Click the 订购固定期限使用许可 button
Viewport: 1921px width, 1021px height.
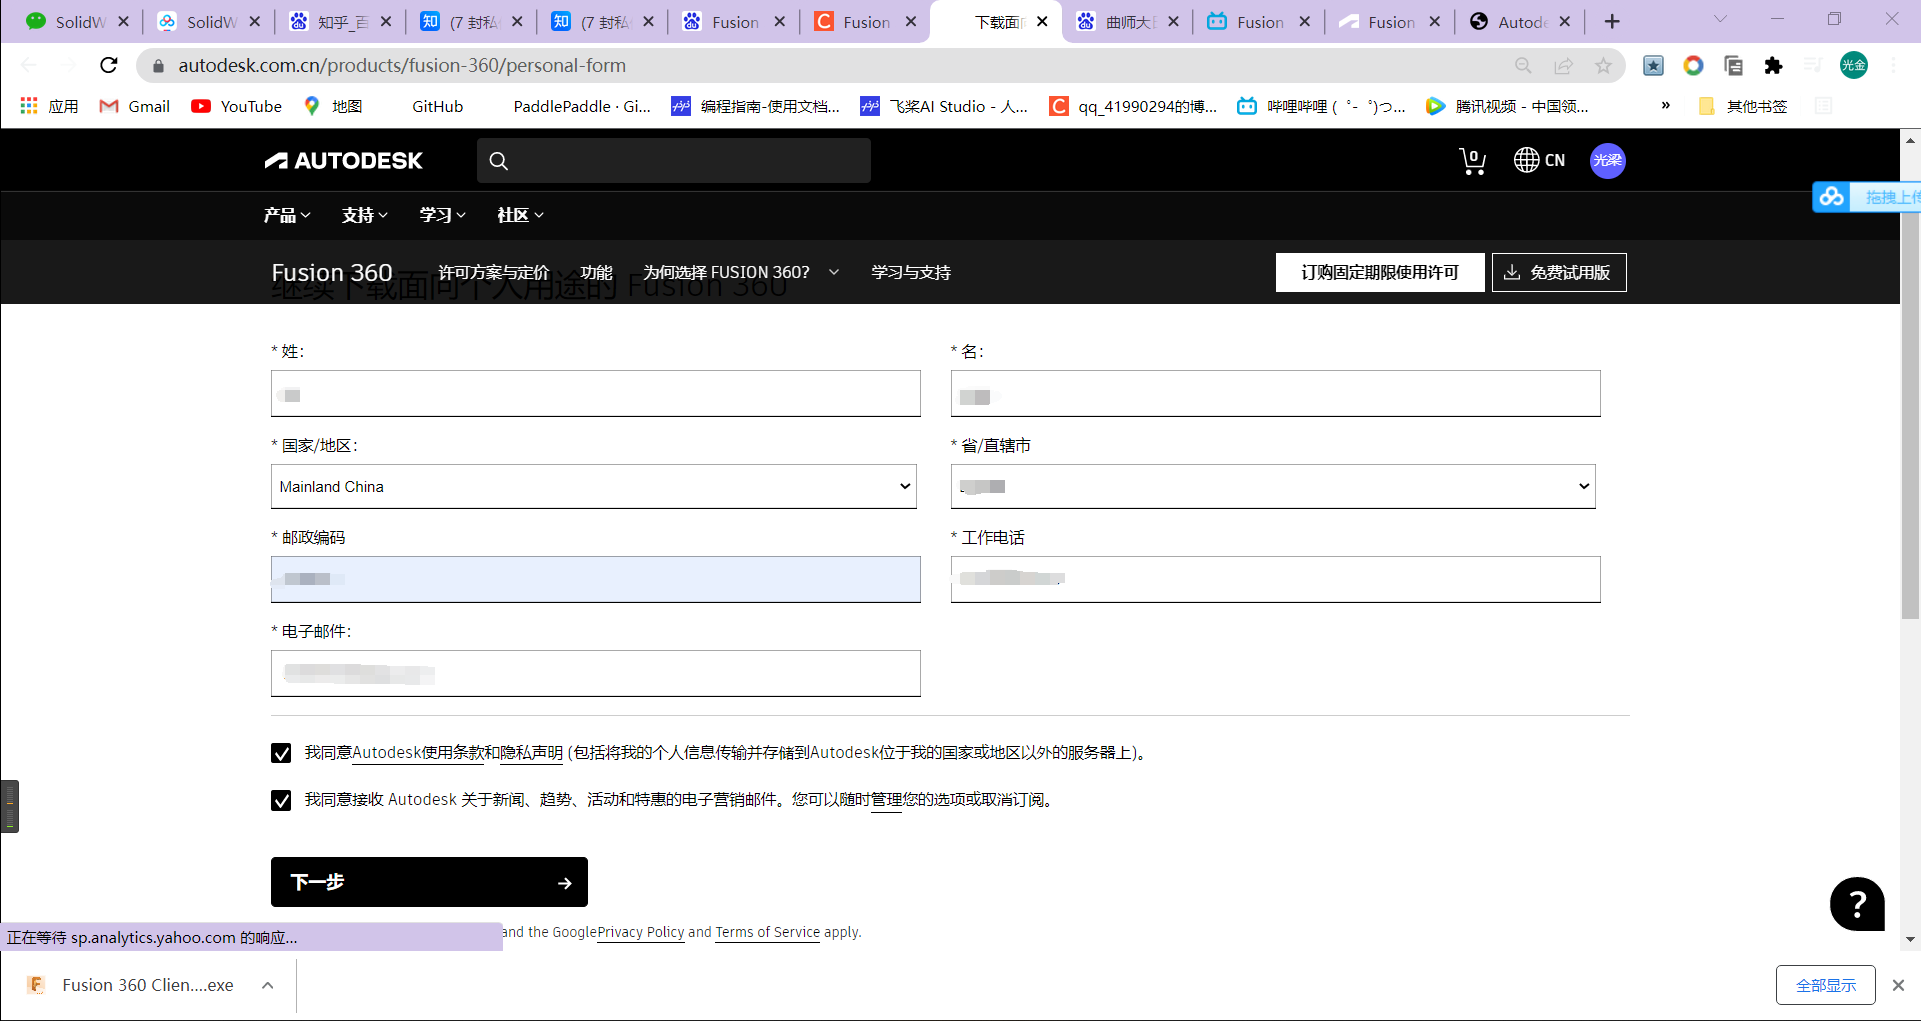1380,272
